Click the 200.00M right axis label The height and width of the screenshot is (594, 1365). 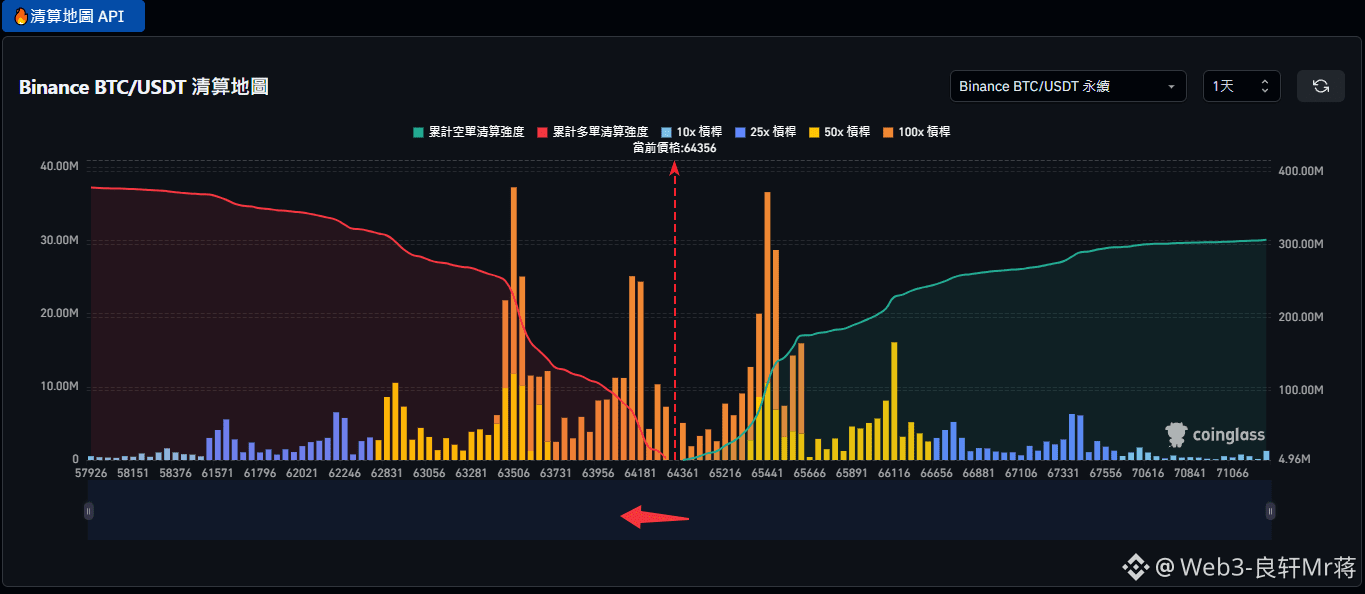tap(1301, 317)
